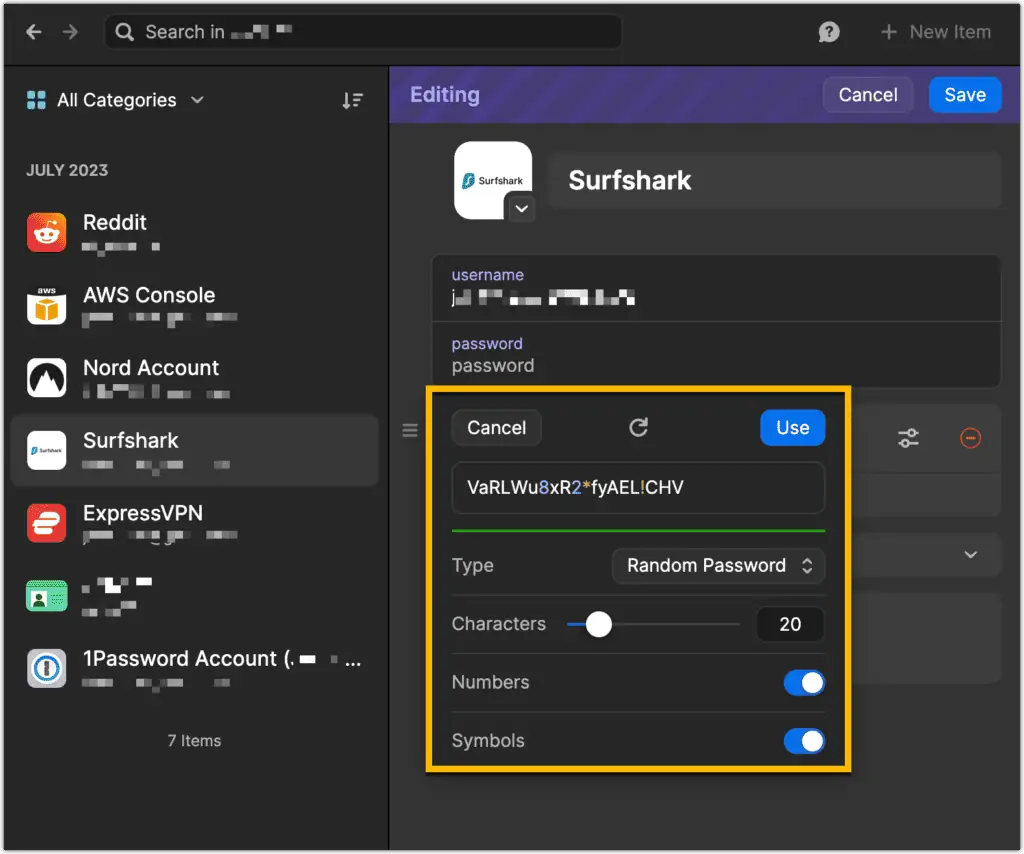Remove field with red minus icon
1024x854 pixels.
[970, 438]
